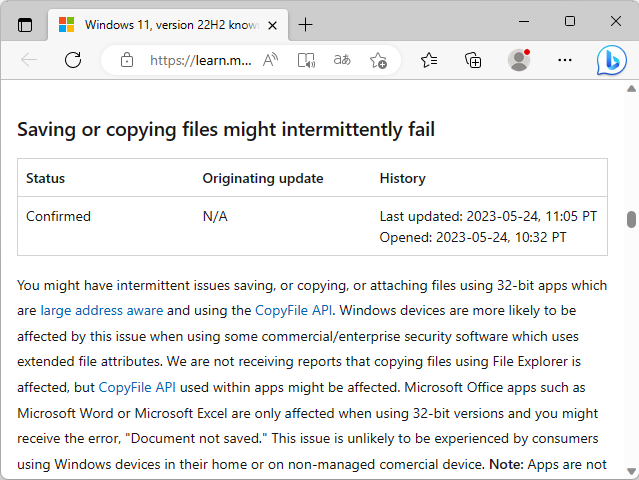Open Collections panel
Screen dimensions: 639x480
474,60
